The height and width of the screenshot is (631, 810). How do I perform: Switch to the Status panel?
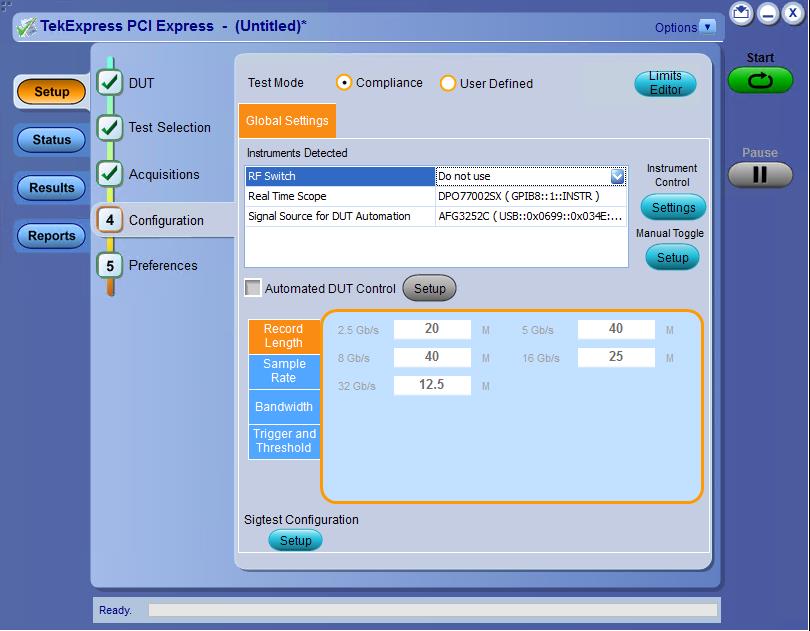[x=51, y=140]
